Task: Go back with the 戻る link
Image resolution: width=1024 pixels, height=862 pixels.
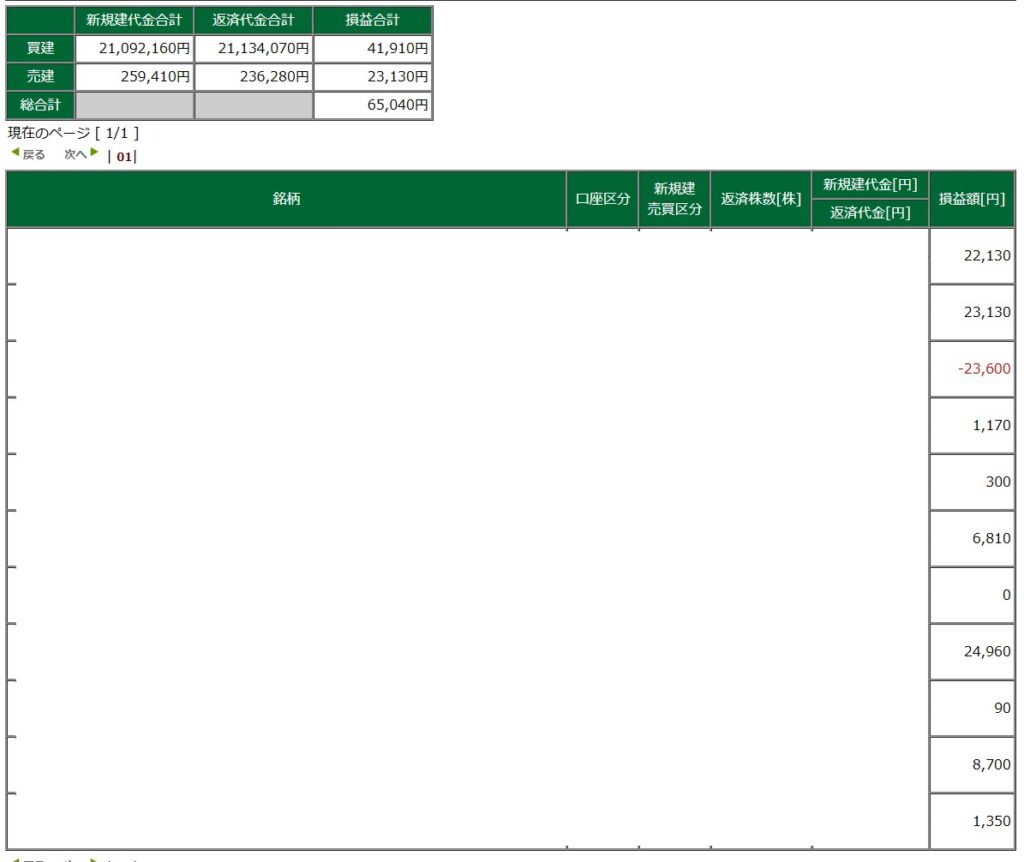Action: pyautogui.click(x=34, y=155)
